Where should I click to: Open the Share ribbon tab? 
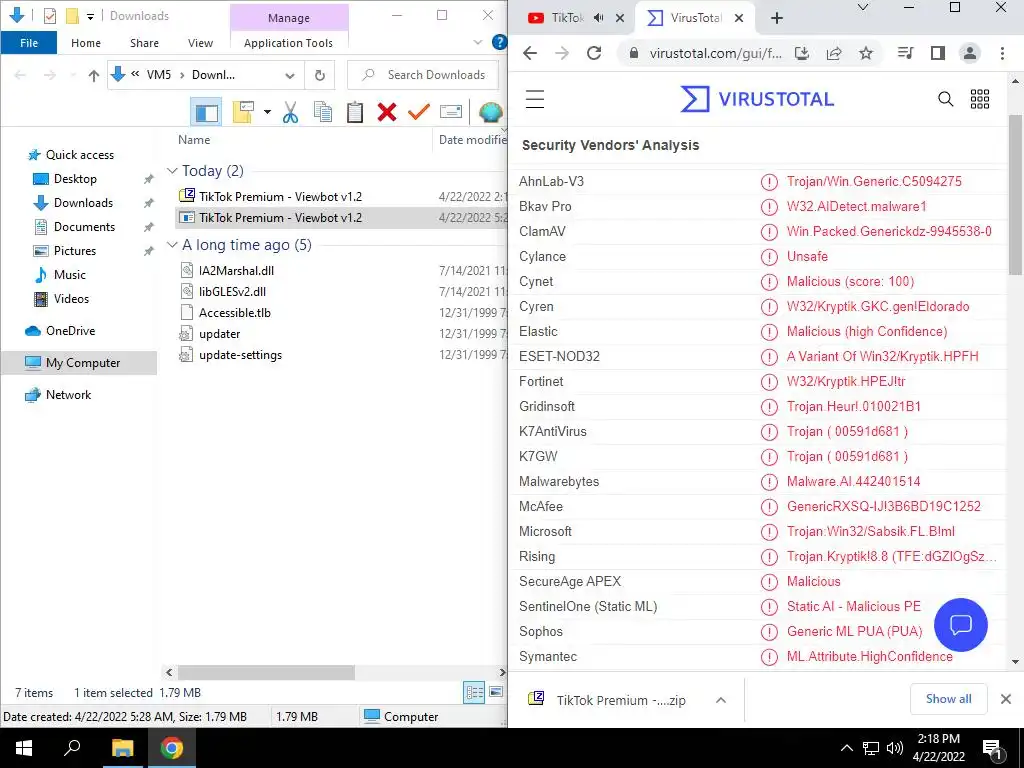(144, 42)
